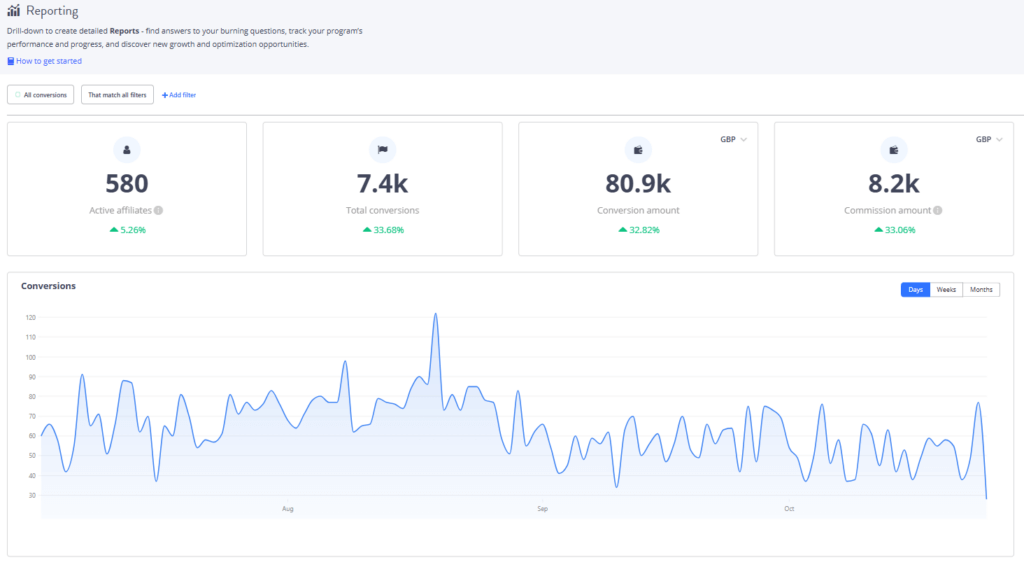1024x567 pixels.
Task: Click the Total conversions flag icon
Action: click(x=383, y=150)
